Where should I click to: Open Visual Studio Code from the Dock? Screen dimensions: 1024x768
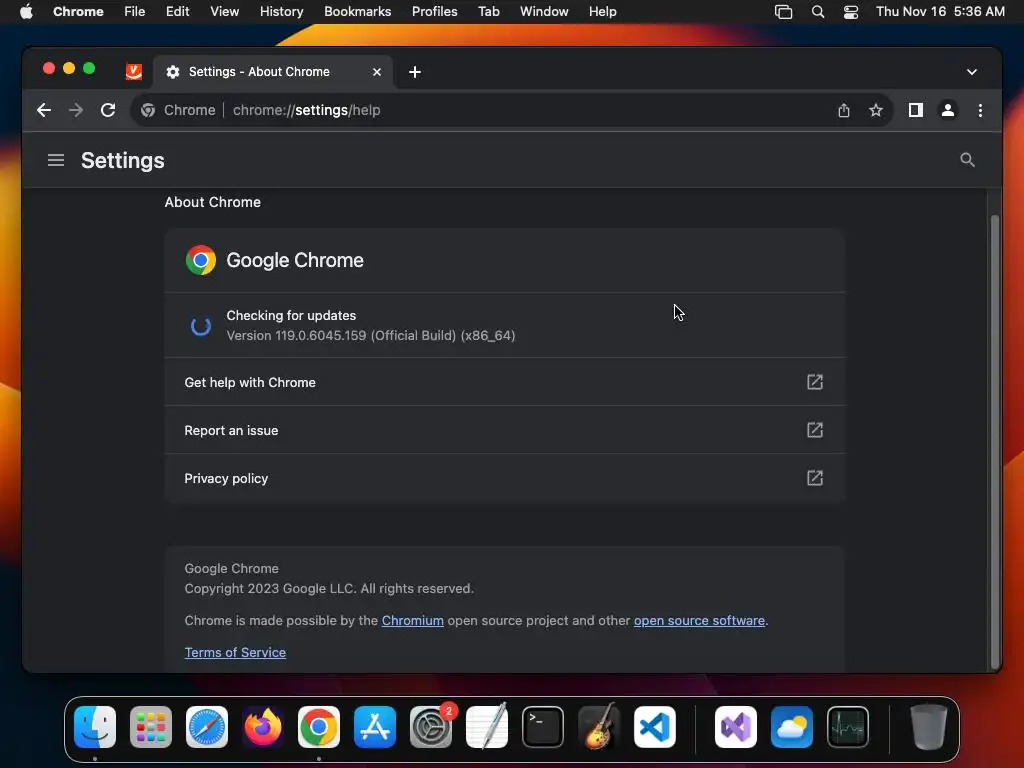[655, 727]
